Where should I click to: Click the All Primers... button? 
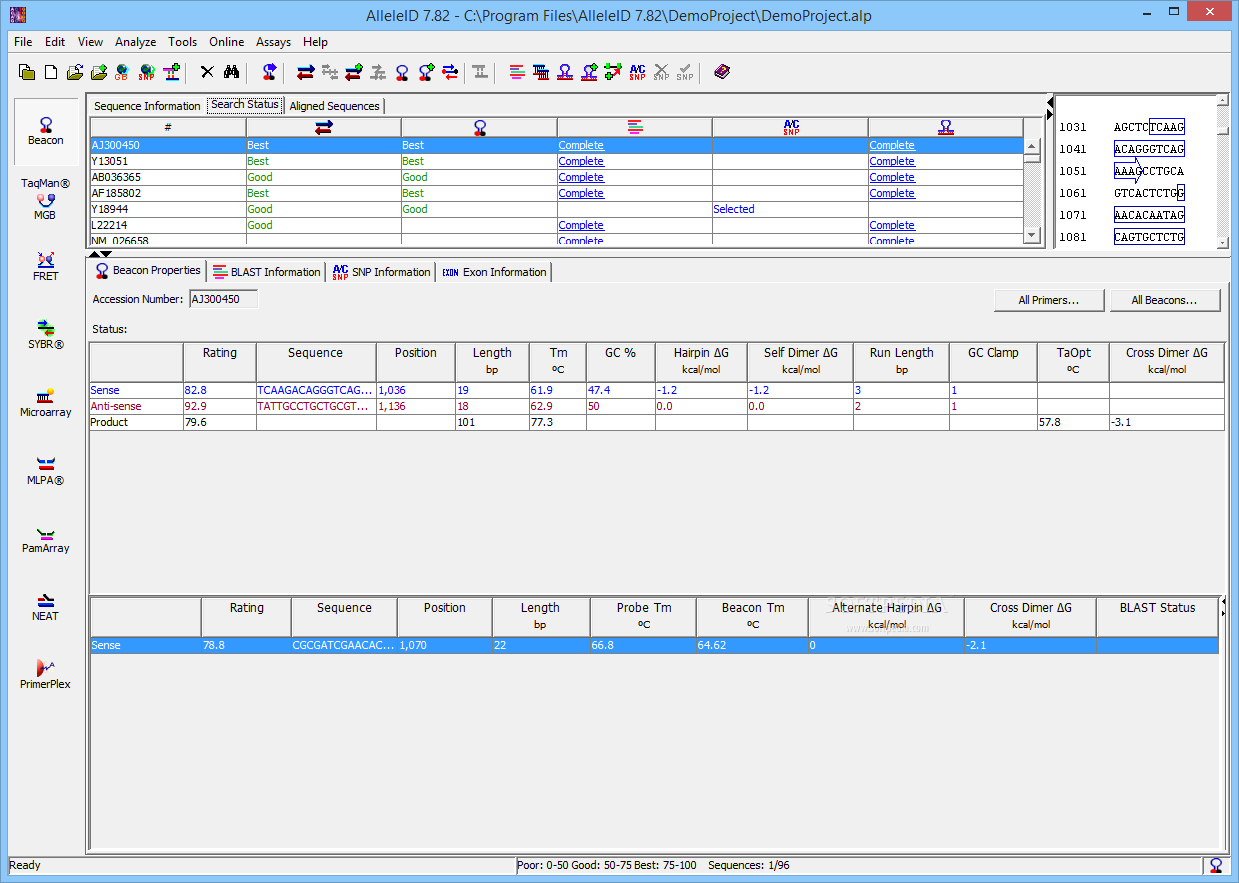[1049, 300]
